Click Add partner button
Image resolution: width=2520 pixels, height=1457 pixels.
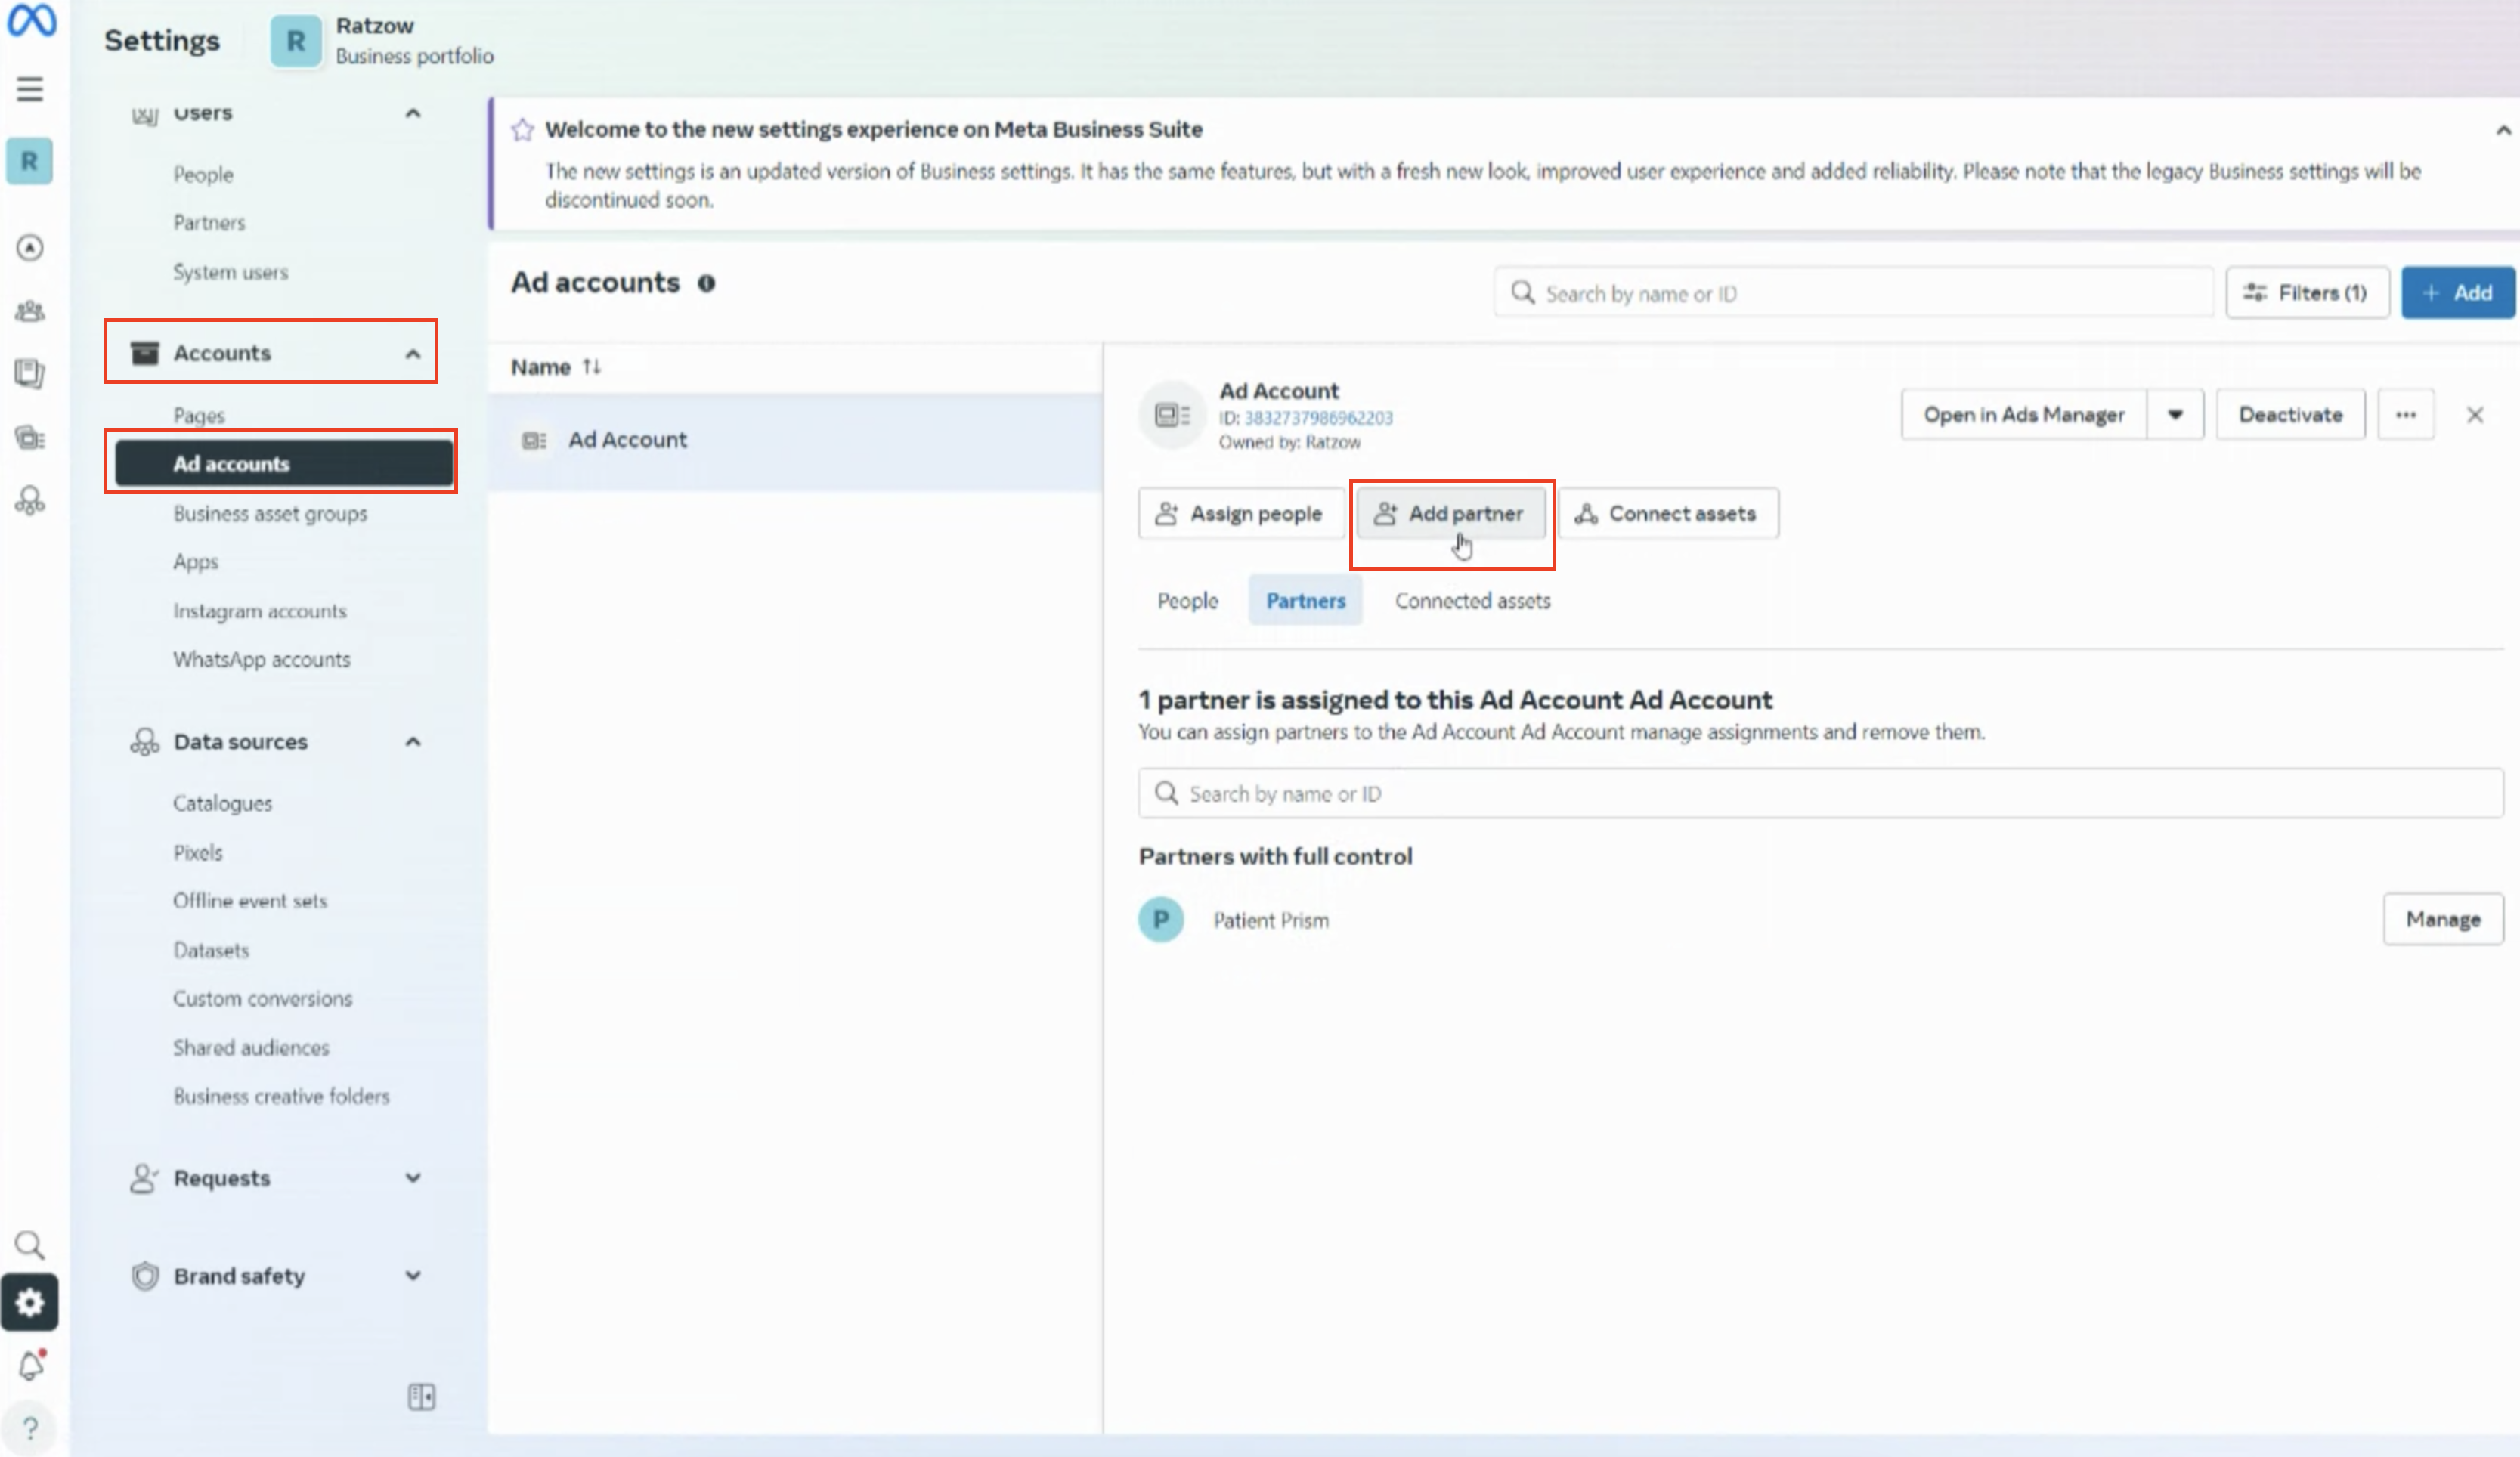click(x=1450, y=514)
